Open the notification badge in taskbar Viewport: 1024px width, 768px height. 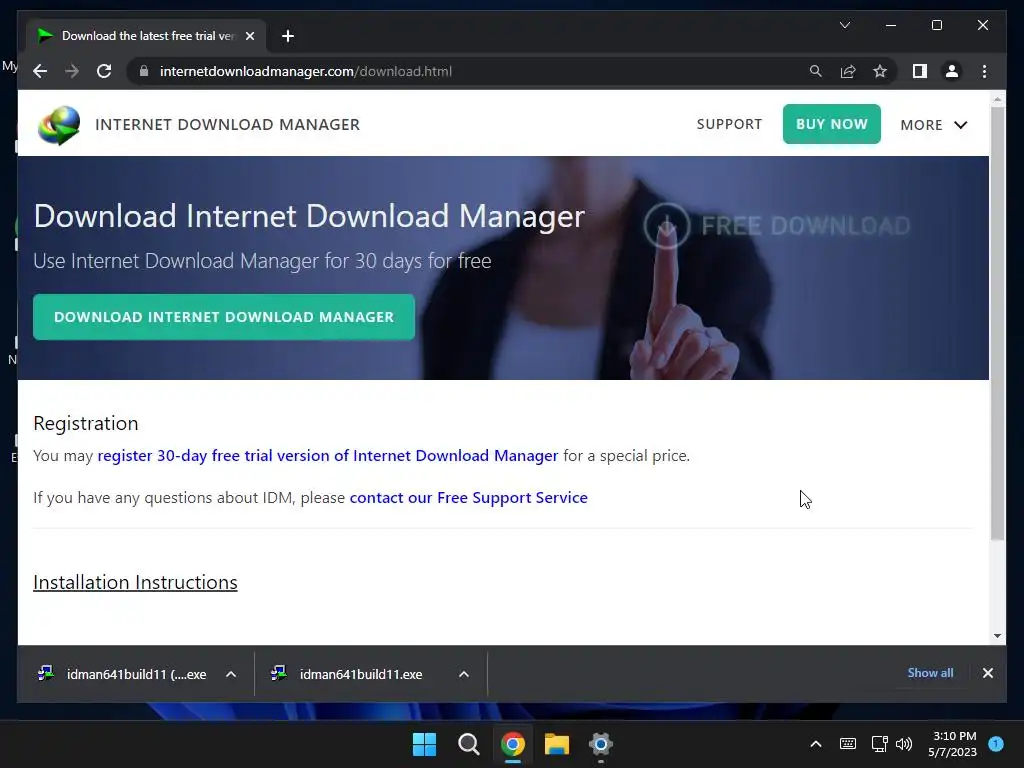tap(996, 744)
